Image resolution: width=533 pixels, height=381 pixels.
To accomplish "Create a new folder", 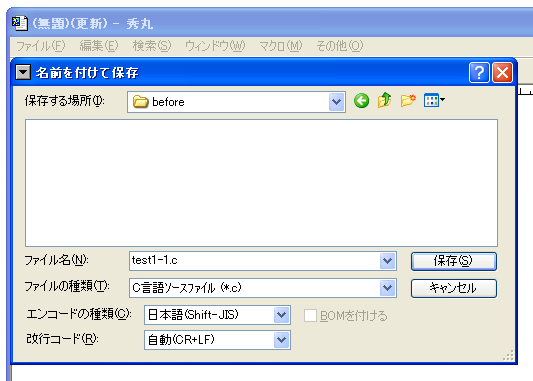I will 408,101.
